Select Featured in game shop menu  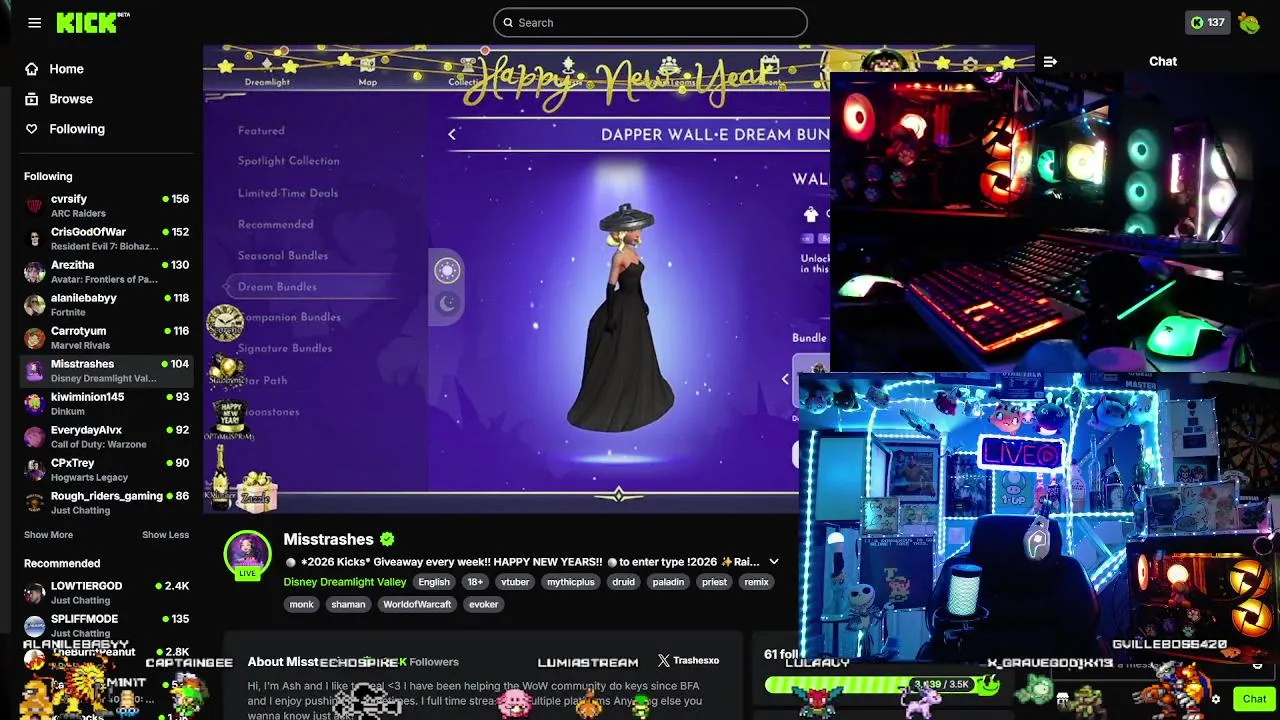(x=261, y=131)
